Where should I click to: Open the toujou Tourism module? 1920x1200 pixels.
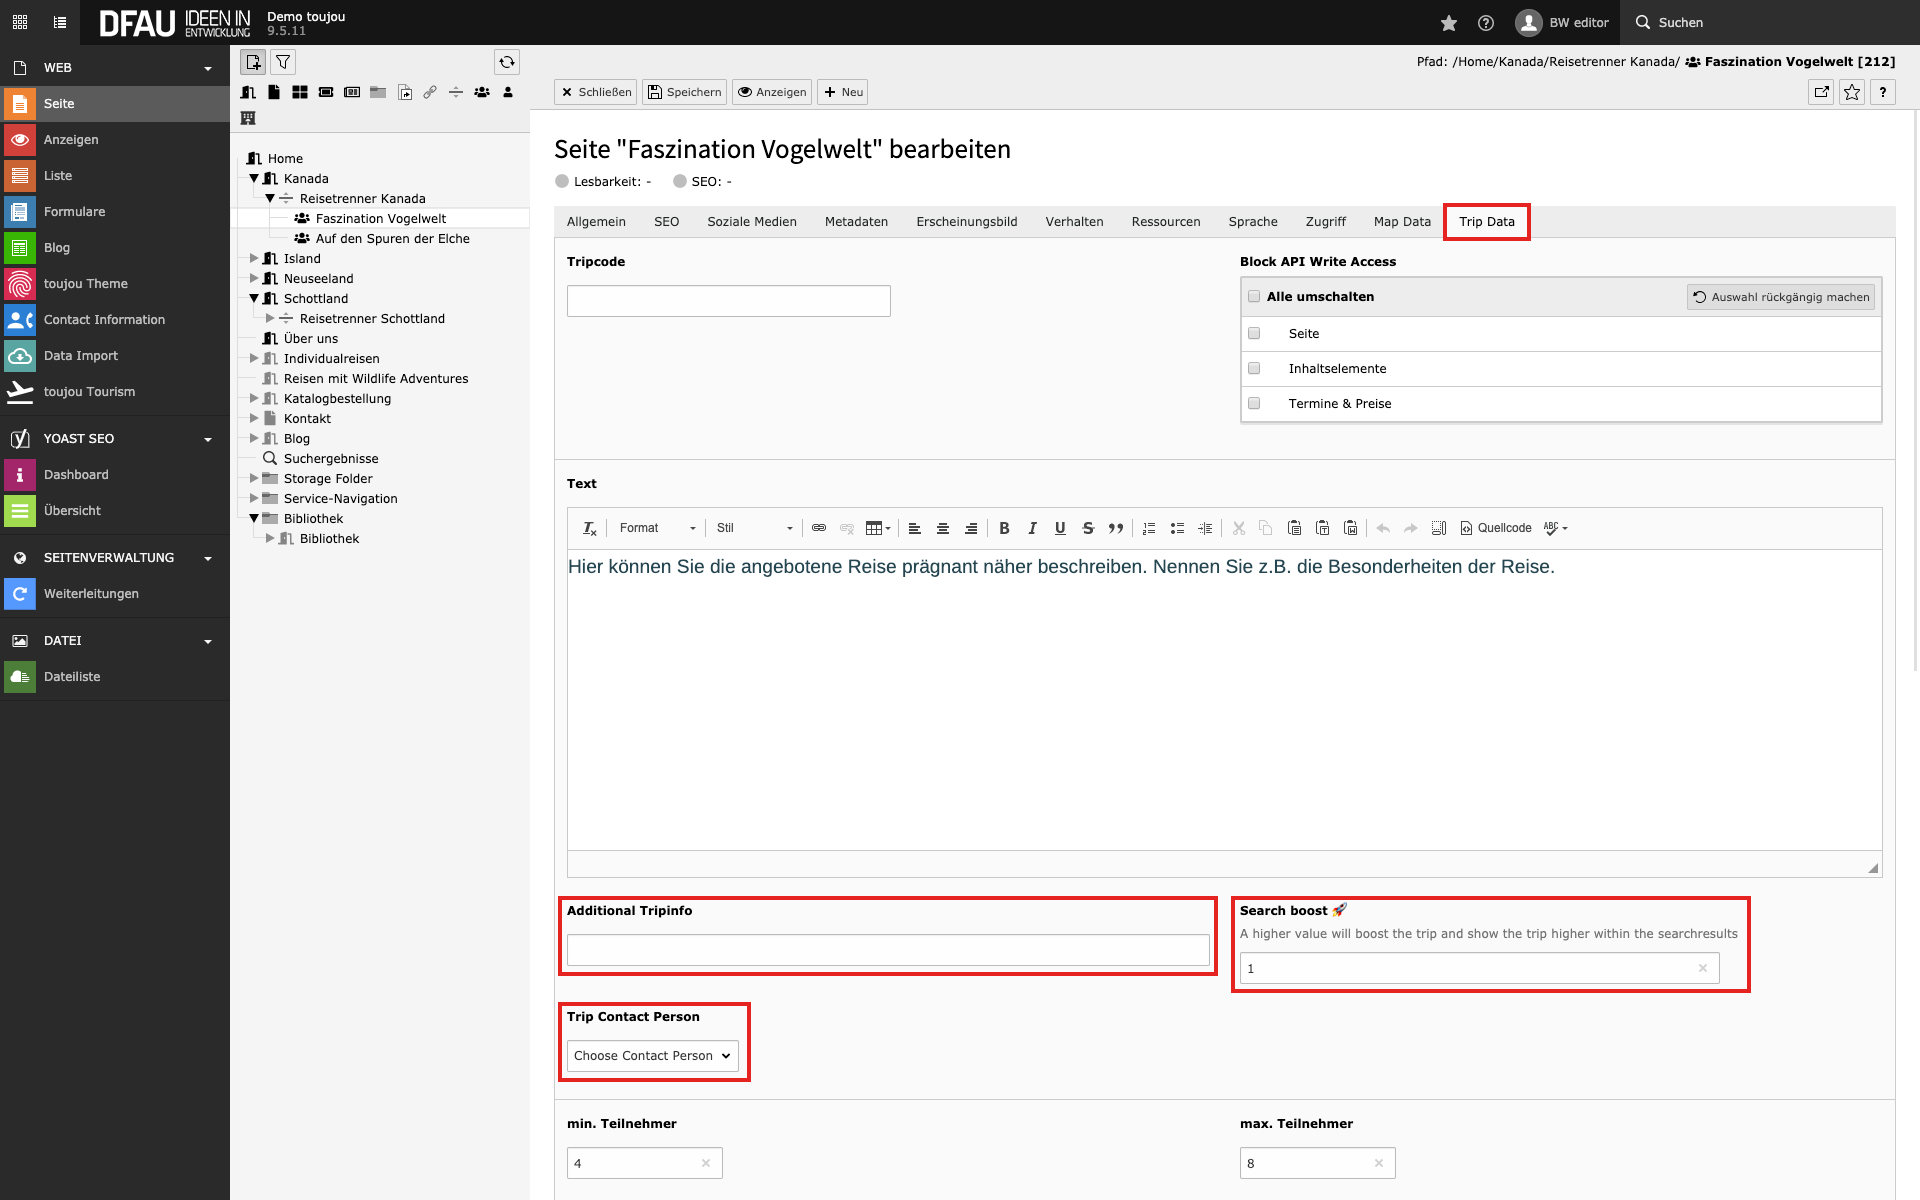[x=89, y=392]
